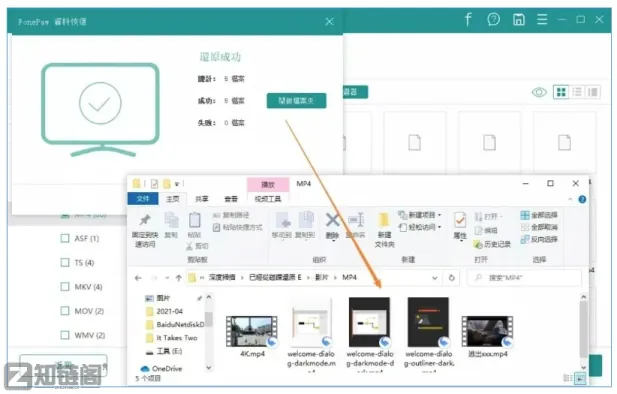Check the WMV (2) checkbox
Image resolution: width=617 pixels, height=394 pixels.
point(65,335)
